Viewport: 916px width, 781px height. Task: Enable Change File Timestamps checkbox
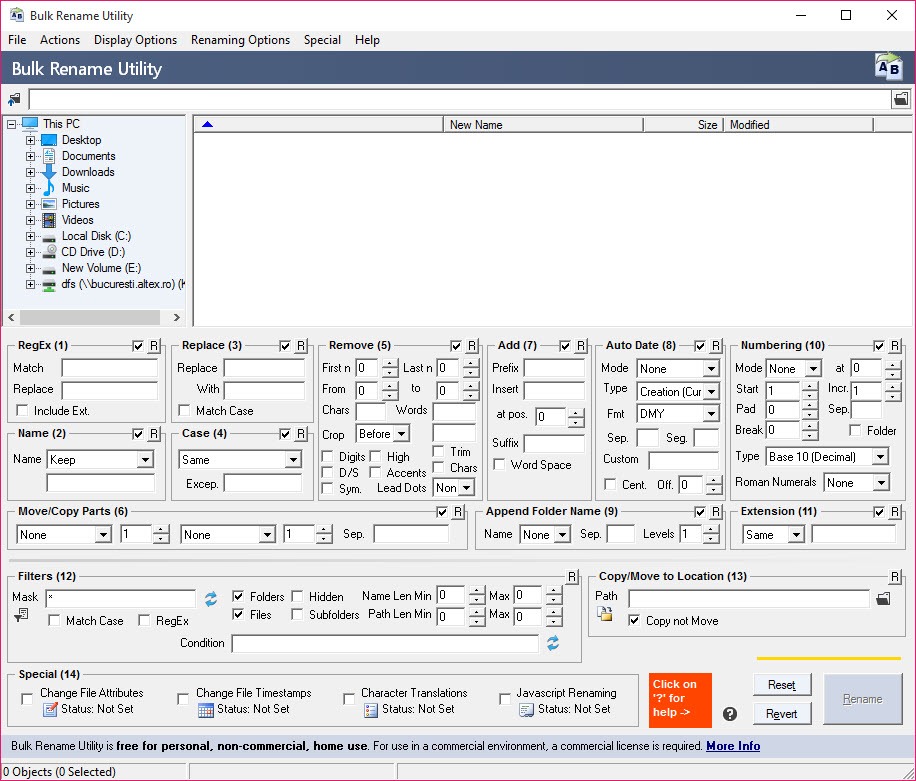pos(183,699)
